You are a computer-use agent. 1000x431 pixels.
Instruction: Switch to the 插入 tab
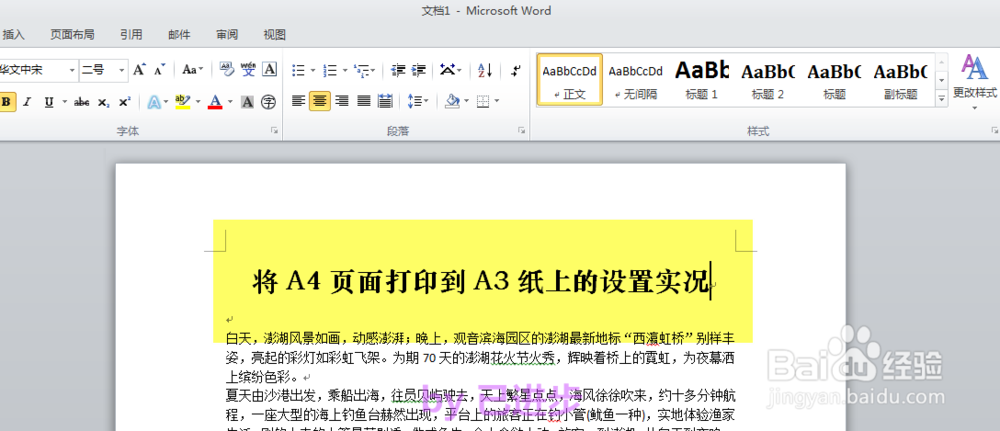tap(13, 34)
